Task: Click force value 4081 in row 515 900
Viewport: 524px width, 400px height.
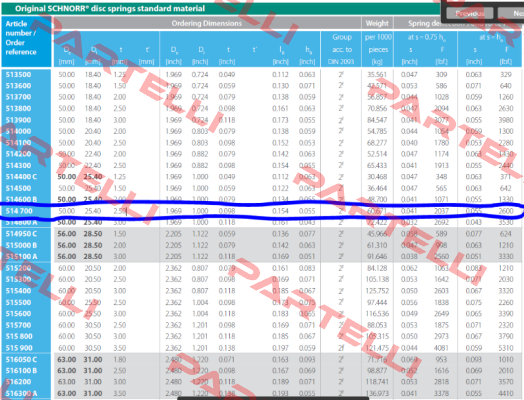Action: [441, 348]
